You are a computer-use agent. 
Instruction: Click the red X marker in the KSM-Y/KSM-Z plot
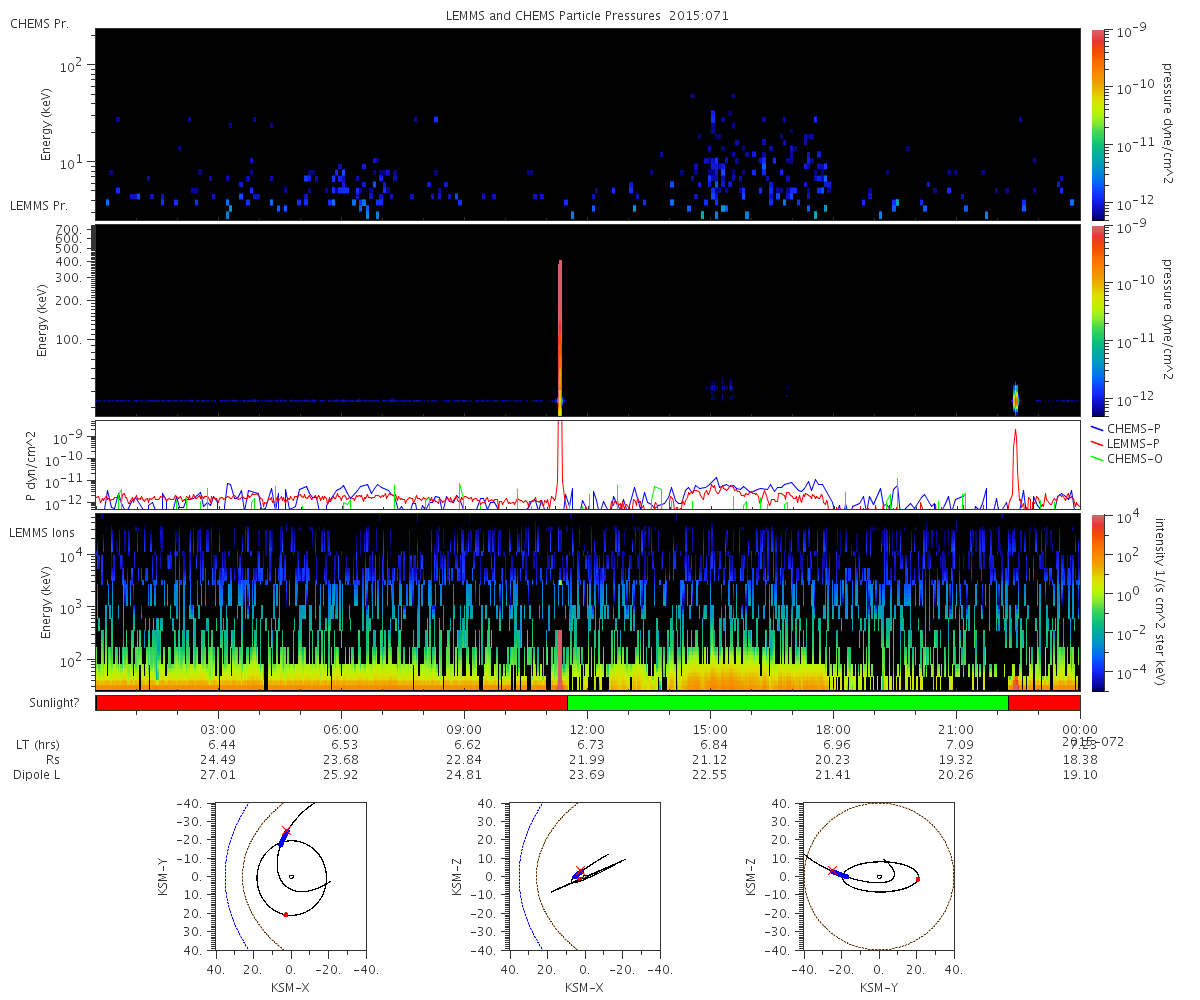pos(832,870)
